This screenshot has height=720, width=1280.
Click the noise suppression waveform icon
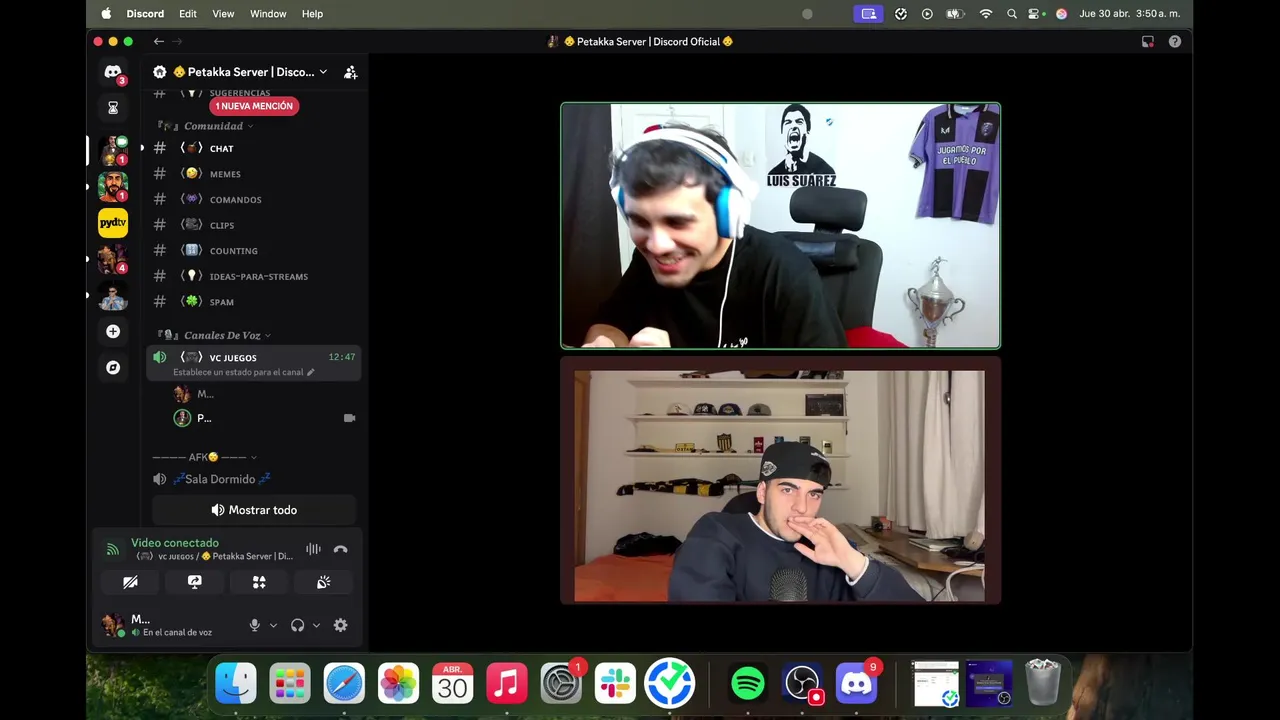click(x=313, y=549)
